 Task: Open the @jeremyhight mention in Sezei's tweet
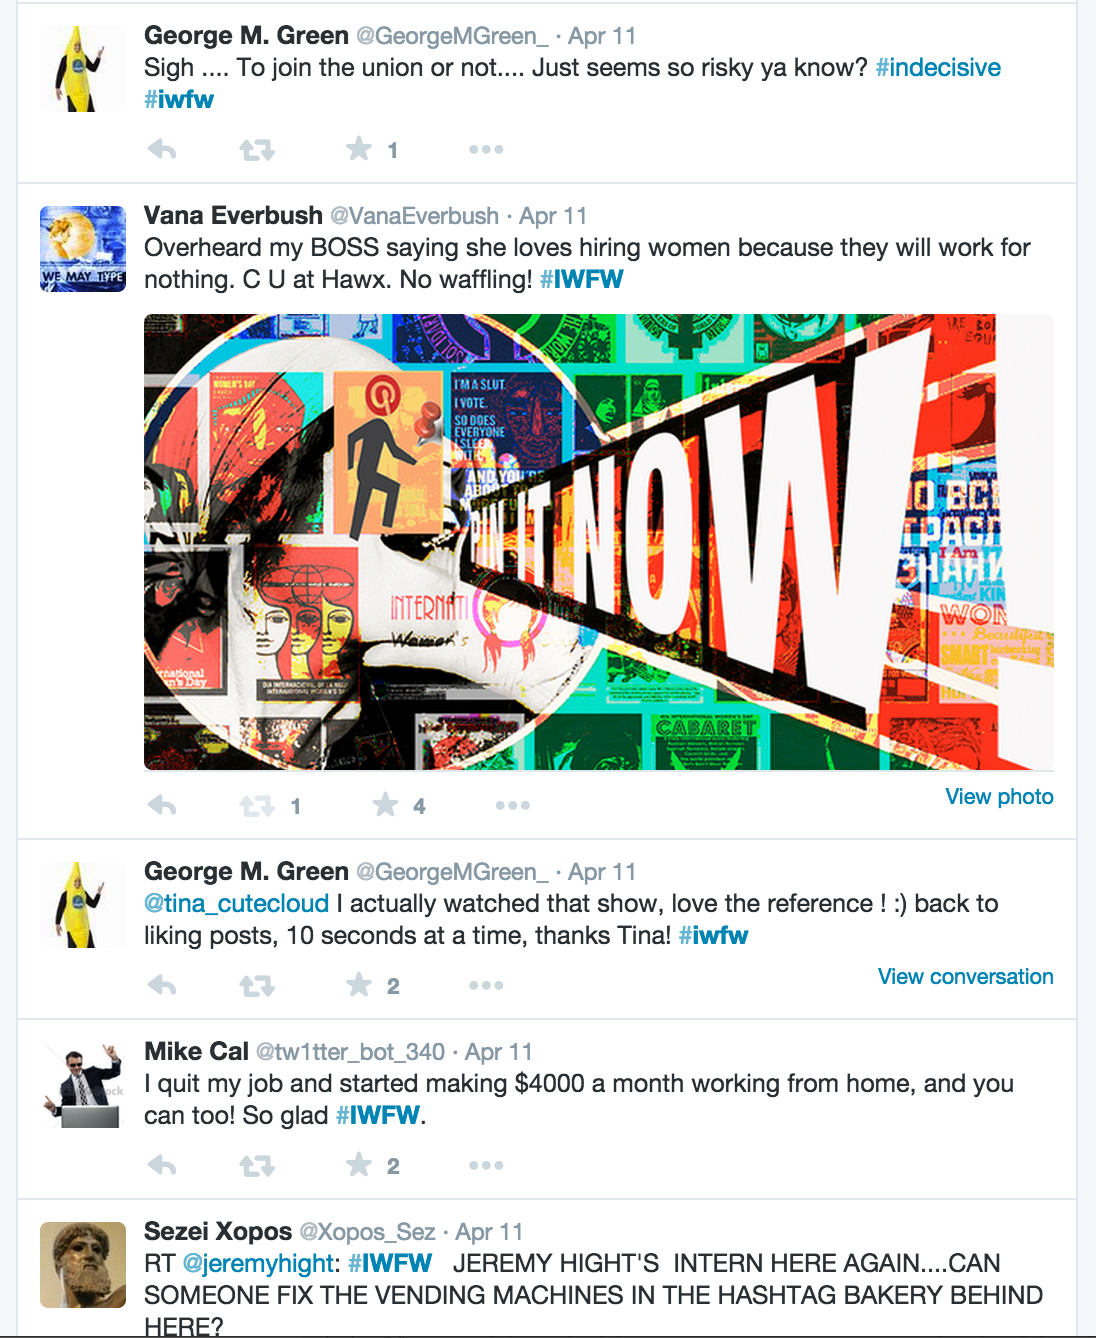[x=258, y=1264]
